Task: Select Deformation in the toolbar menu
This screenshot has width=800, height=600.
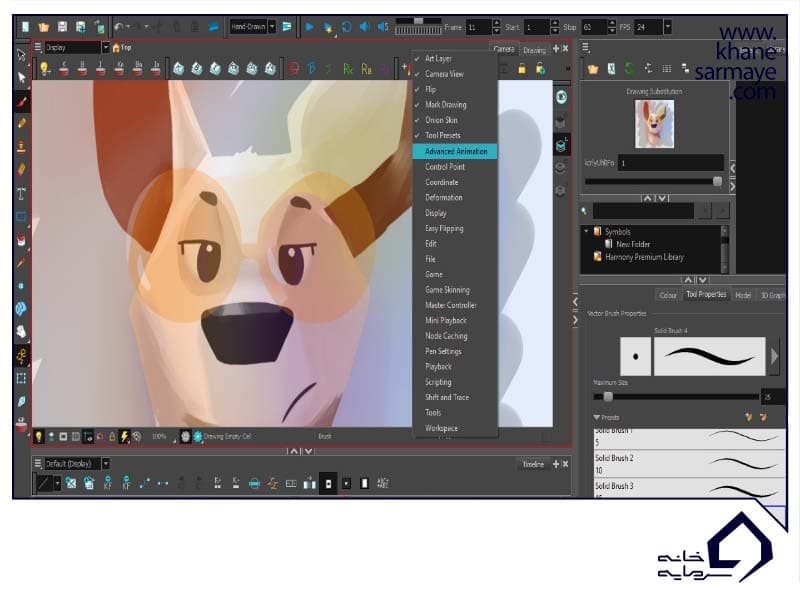Action: pos(455,197)
